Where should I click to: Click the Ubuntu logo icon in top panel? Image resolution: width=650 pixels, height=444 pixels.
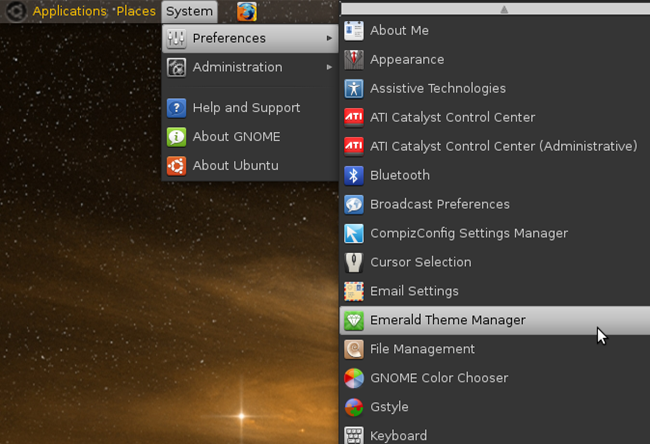pos(16,12)
